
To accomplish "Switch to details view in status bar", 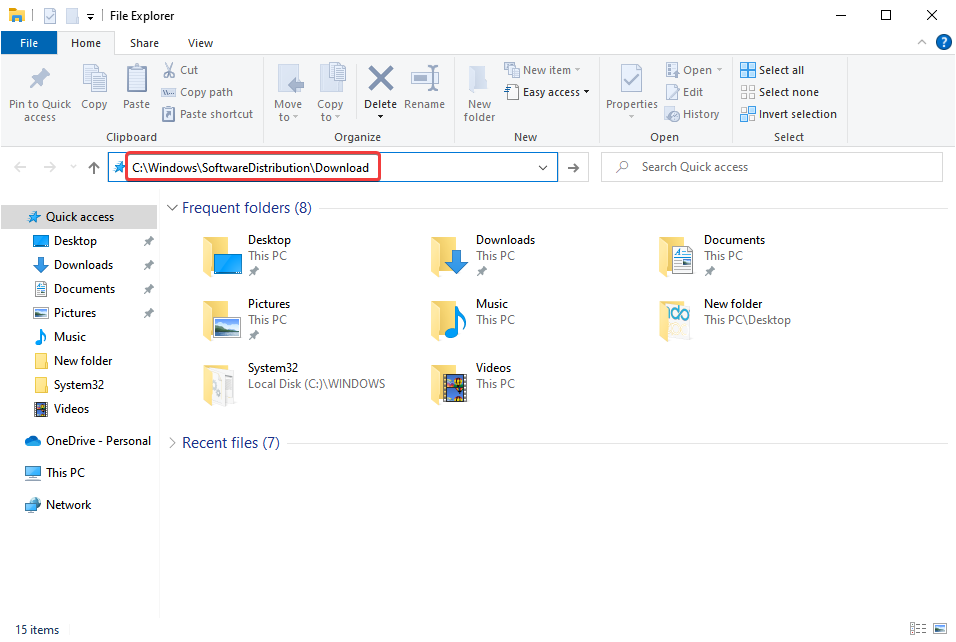I will pyautogui.click(x=918, y=629).
